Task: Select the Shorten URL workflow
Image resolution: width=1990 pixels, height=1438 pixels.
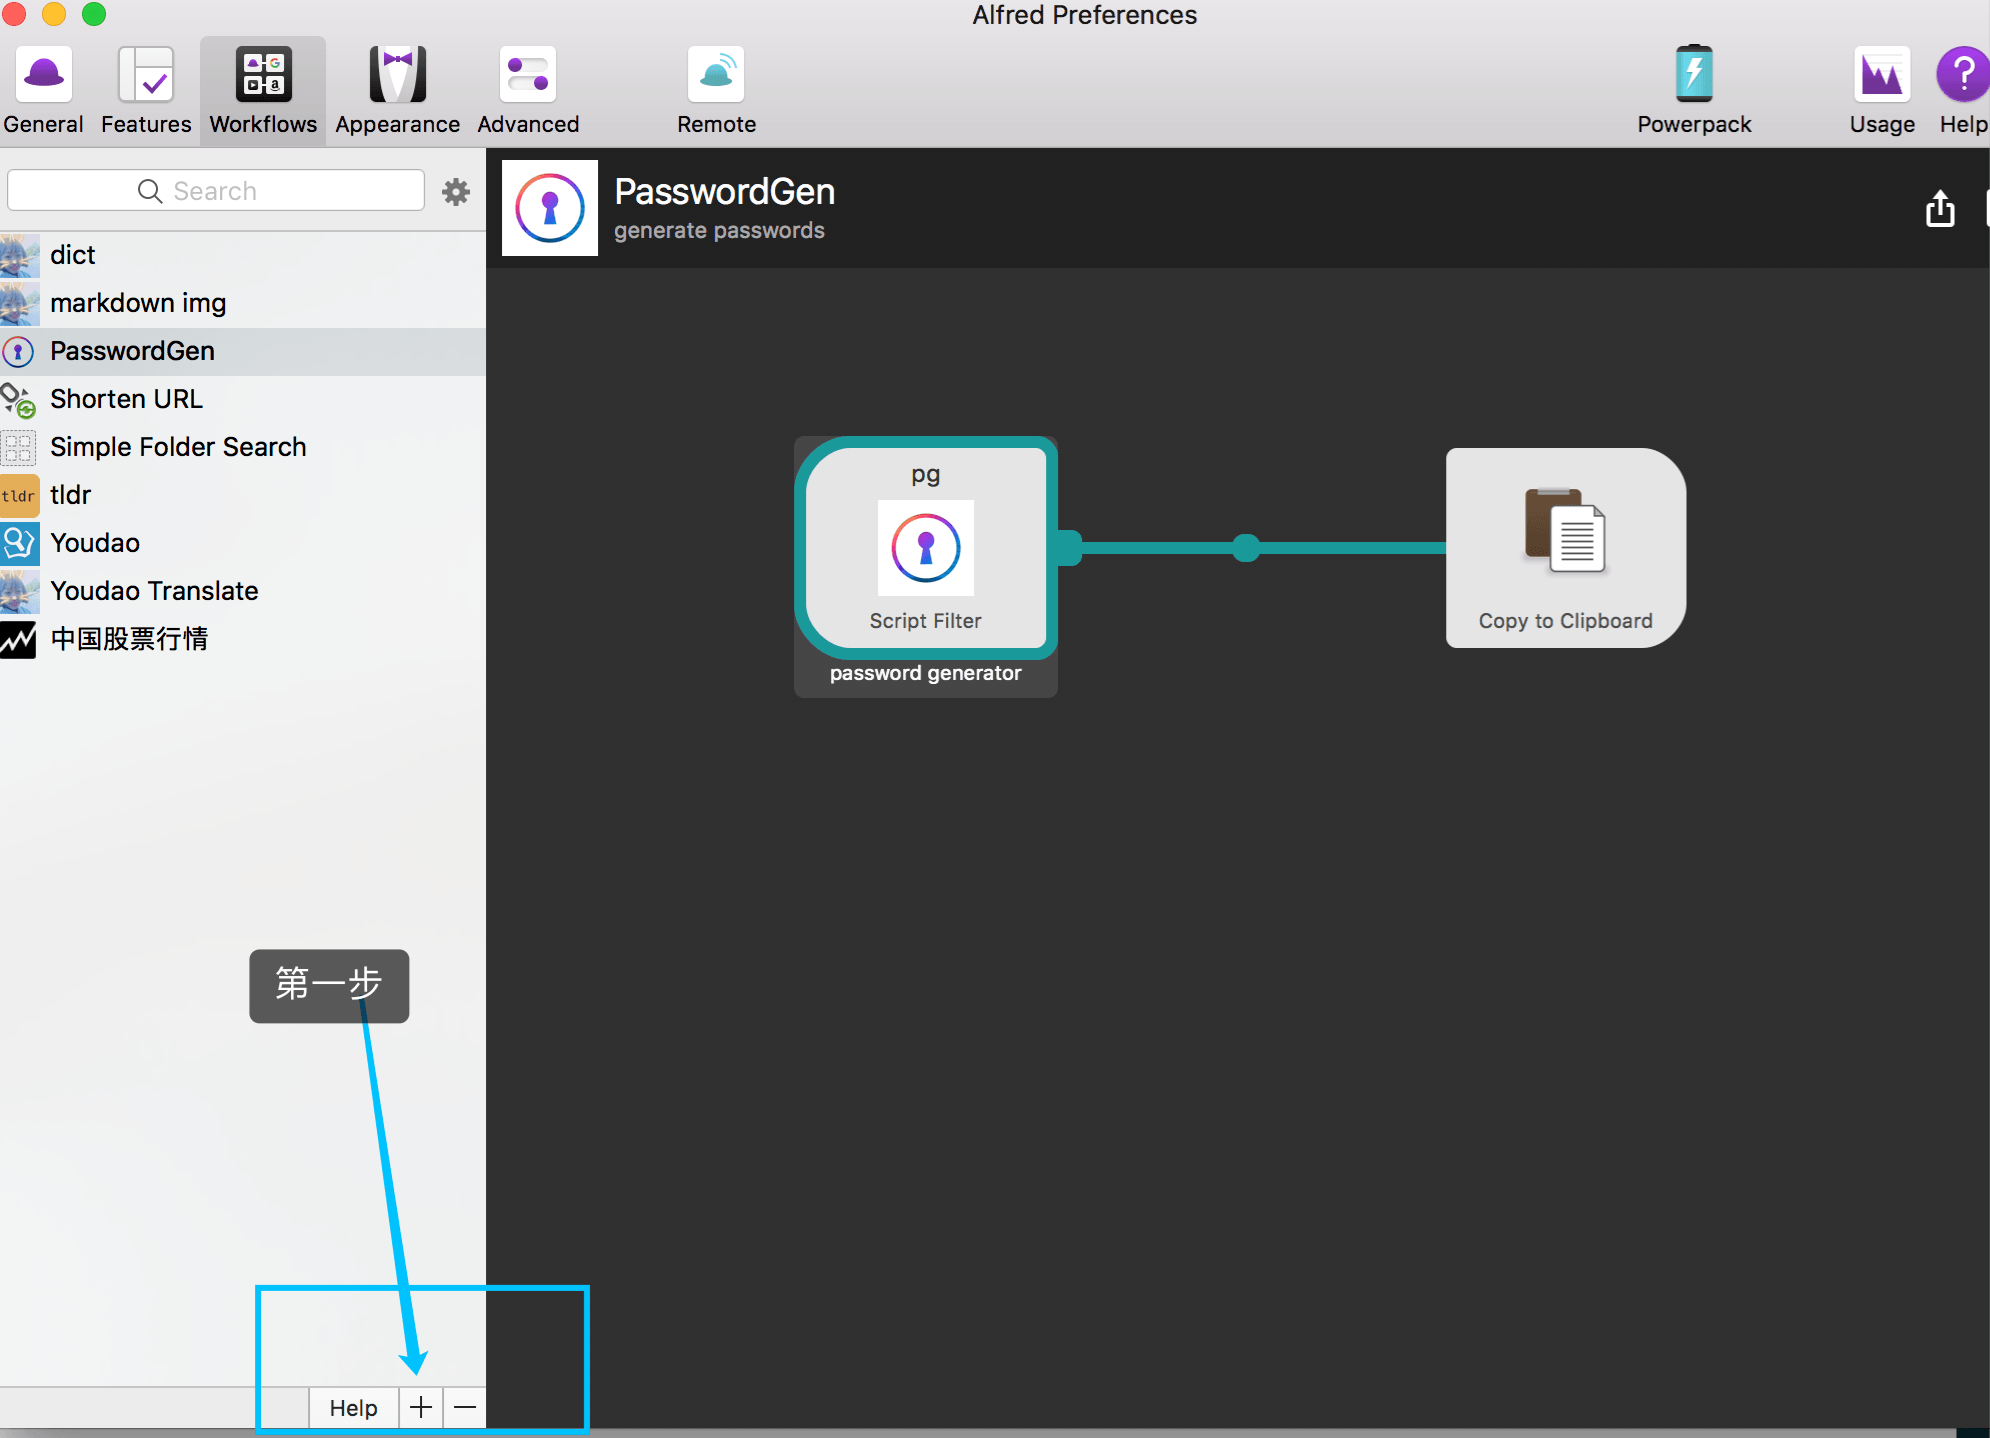Action: pos(126,399)
